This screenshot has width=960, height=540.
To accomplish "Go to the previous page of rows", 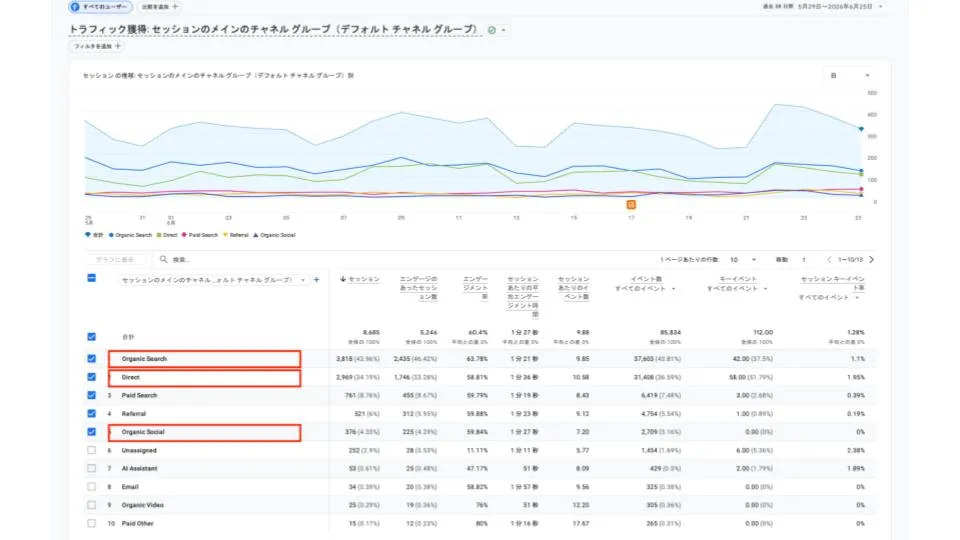I will (x=829, y=260).
